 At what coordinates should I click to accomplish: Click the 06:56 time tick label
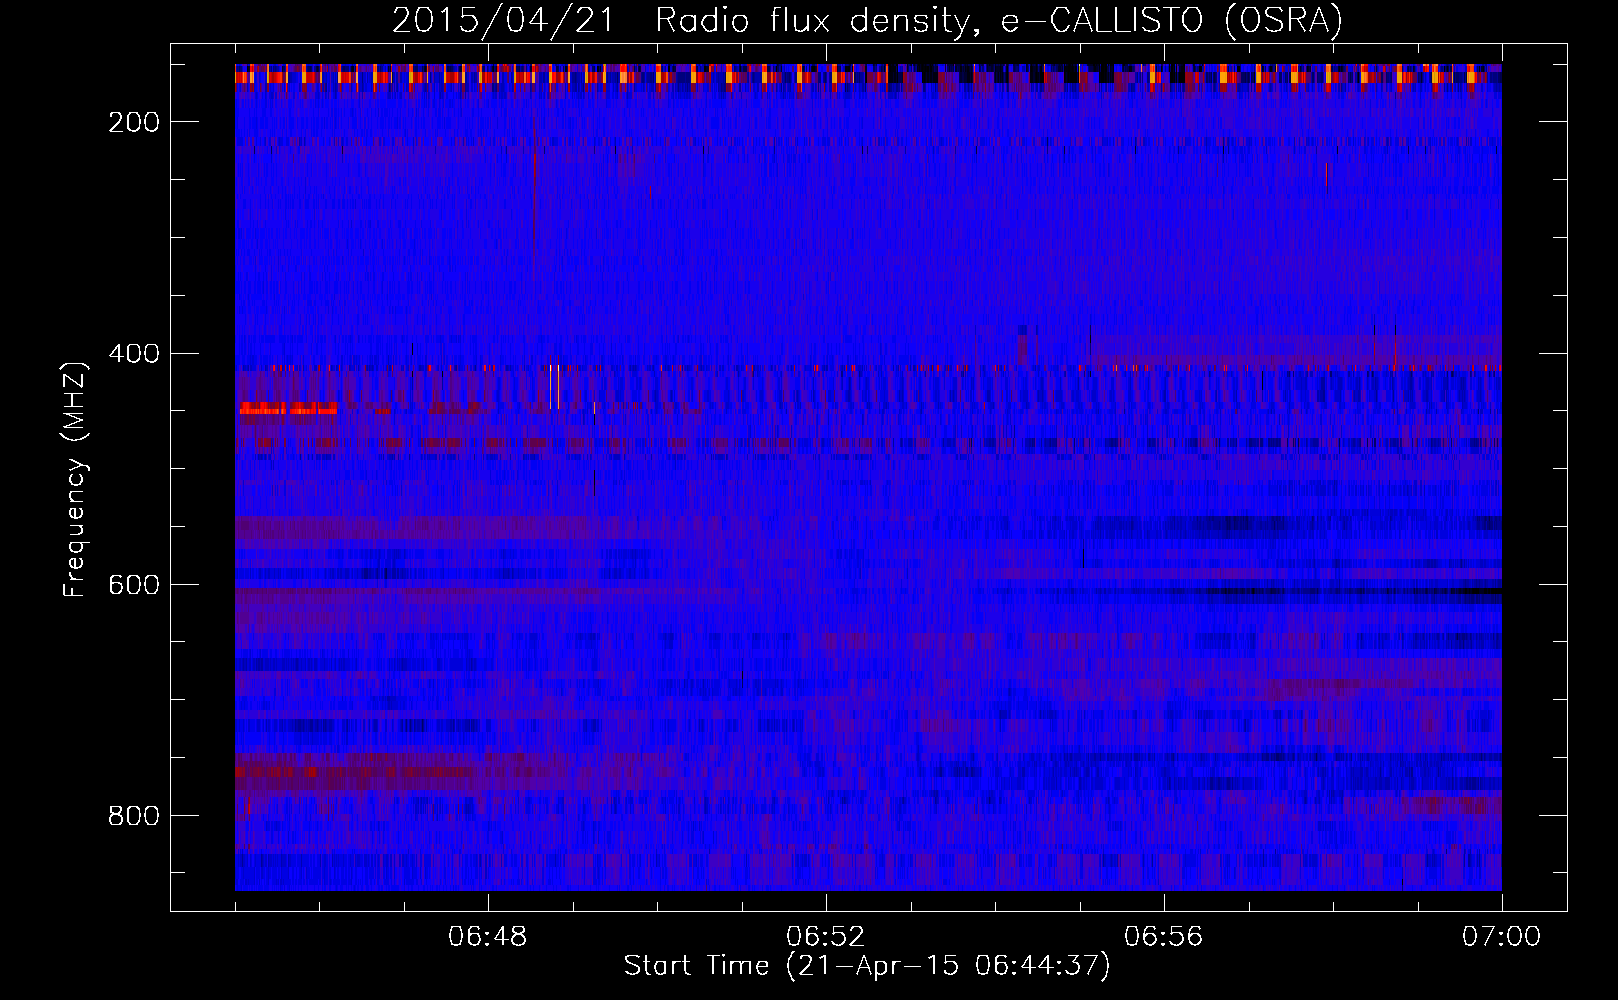click(1164, 937)
